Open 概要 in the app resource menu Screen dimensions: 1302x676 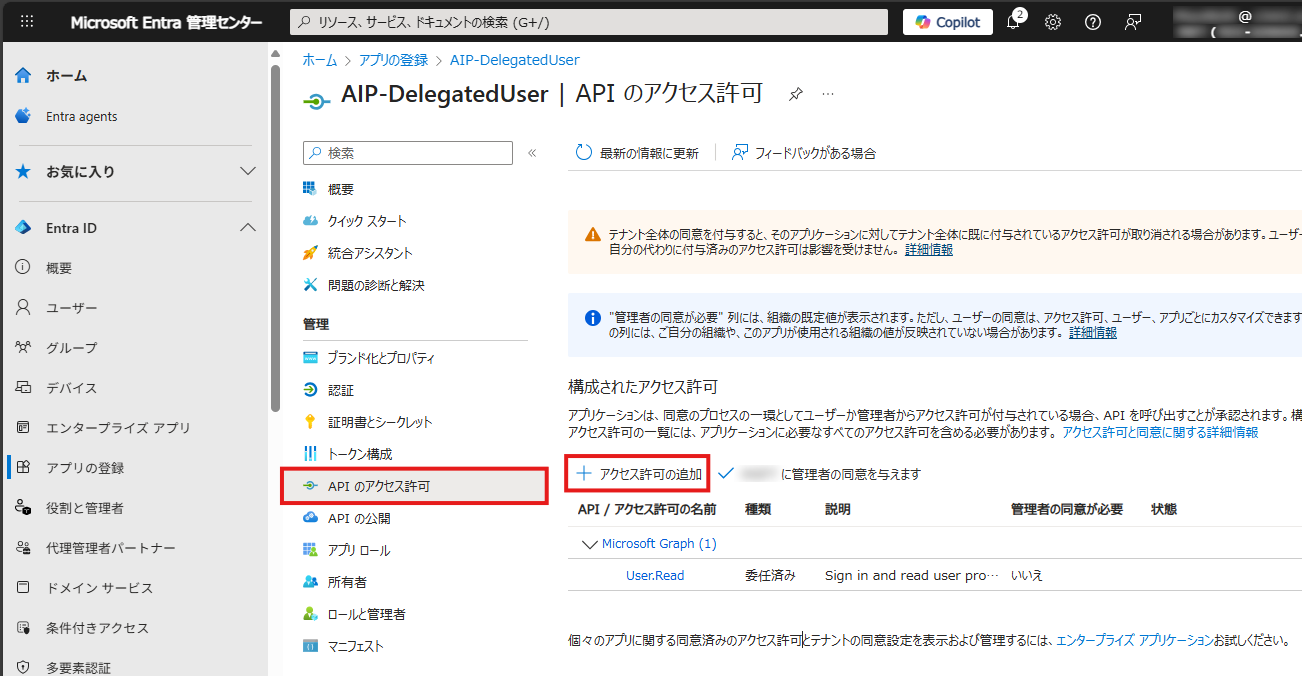tap(341, 189)
